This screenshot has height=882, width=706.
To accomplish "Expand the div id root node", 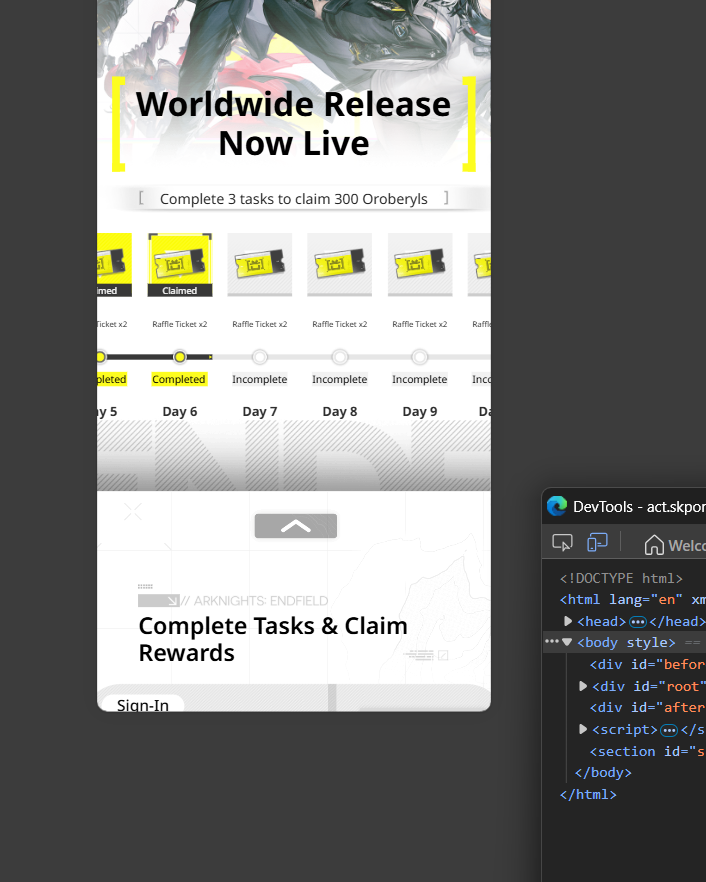I will tap(583, 686).
